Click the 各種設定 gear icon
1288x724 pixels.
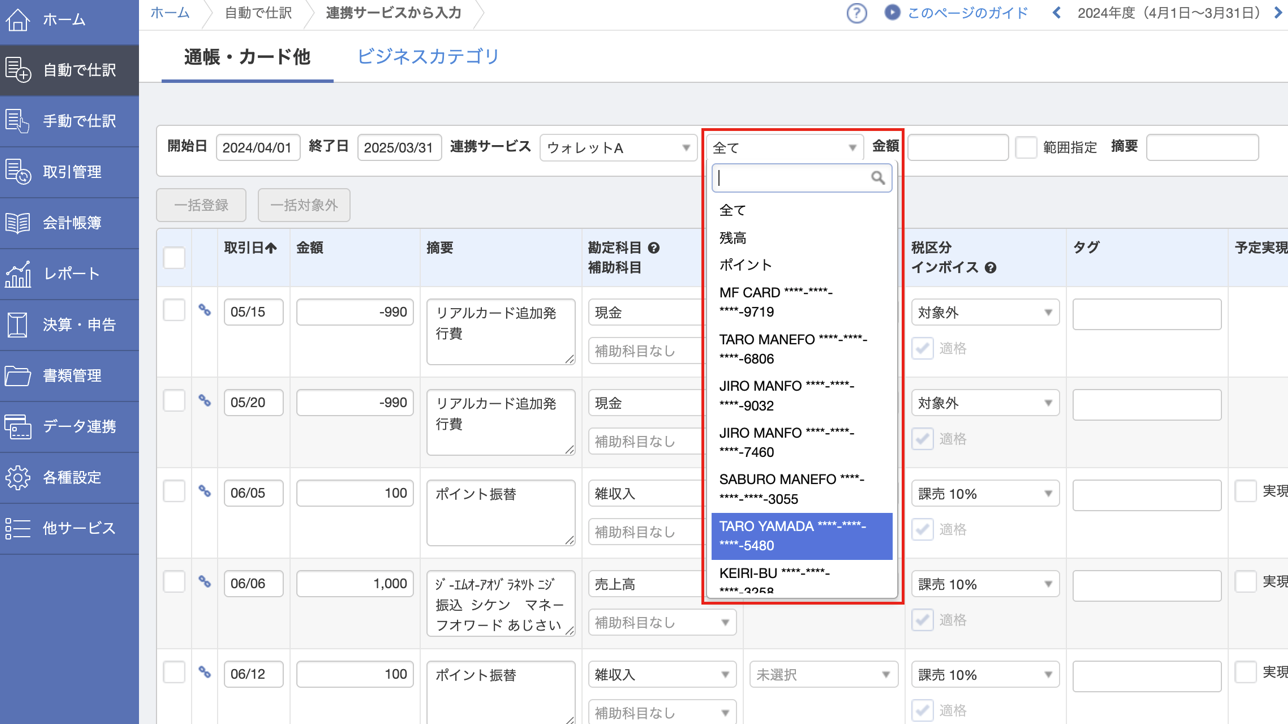click(x=18, y=478)
